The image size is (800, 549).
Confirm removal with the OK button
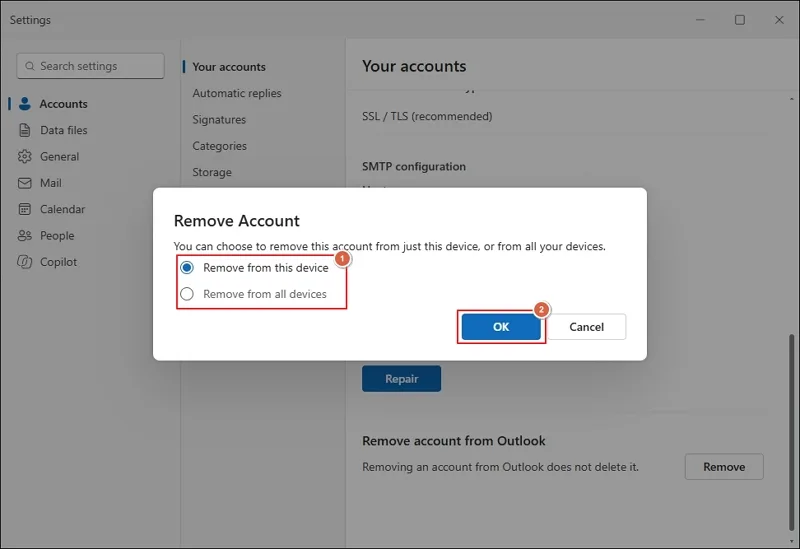coord(501,327)
